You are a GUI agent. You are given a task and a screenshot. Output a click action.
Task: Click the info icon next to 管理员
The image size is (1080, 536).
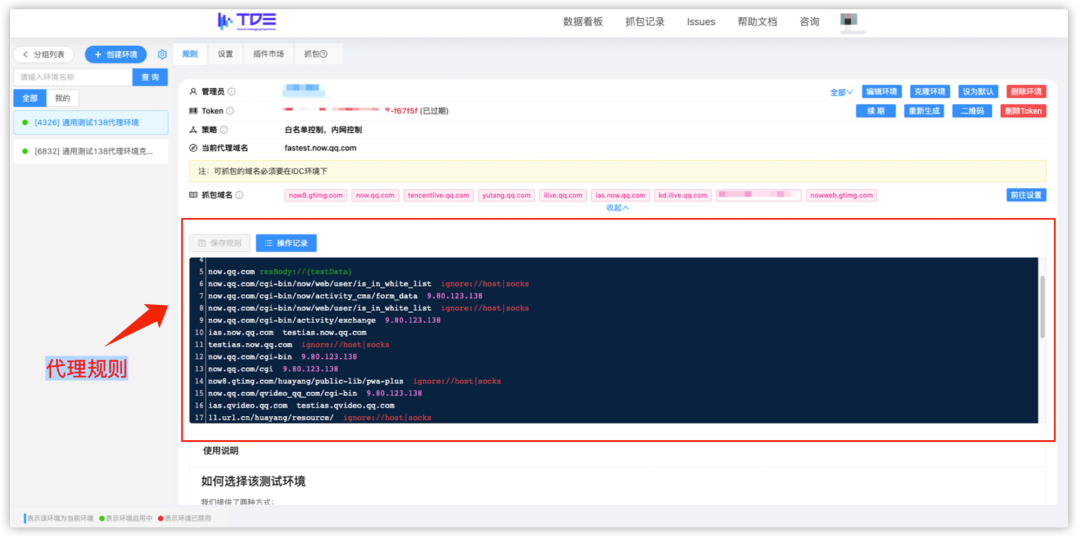tap(231, 92)
